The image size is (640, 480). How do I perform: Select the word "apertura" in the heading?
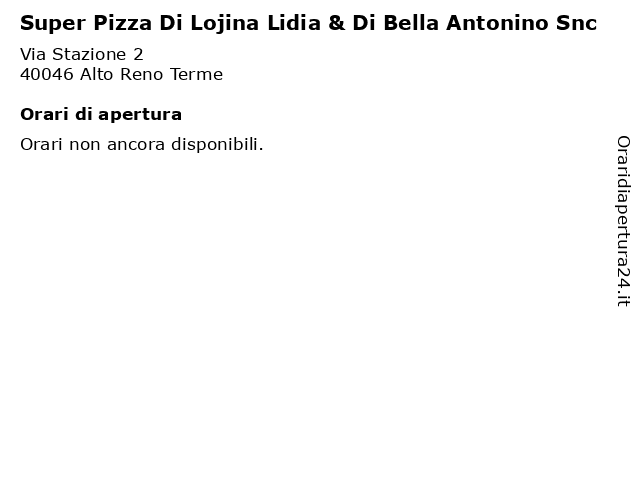click(x=140, y=116)
